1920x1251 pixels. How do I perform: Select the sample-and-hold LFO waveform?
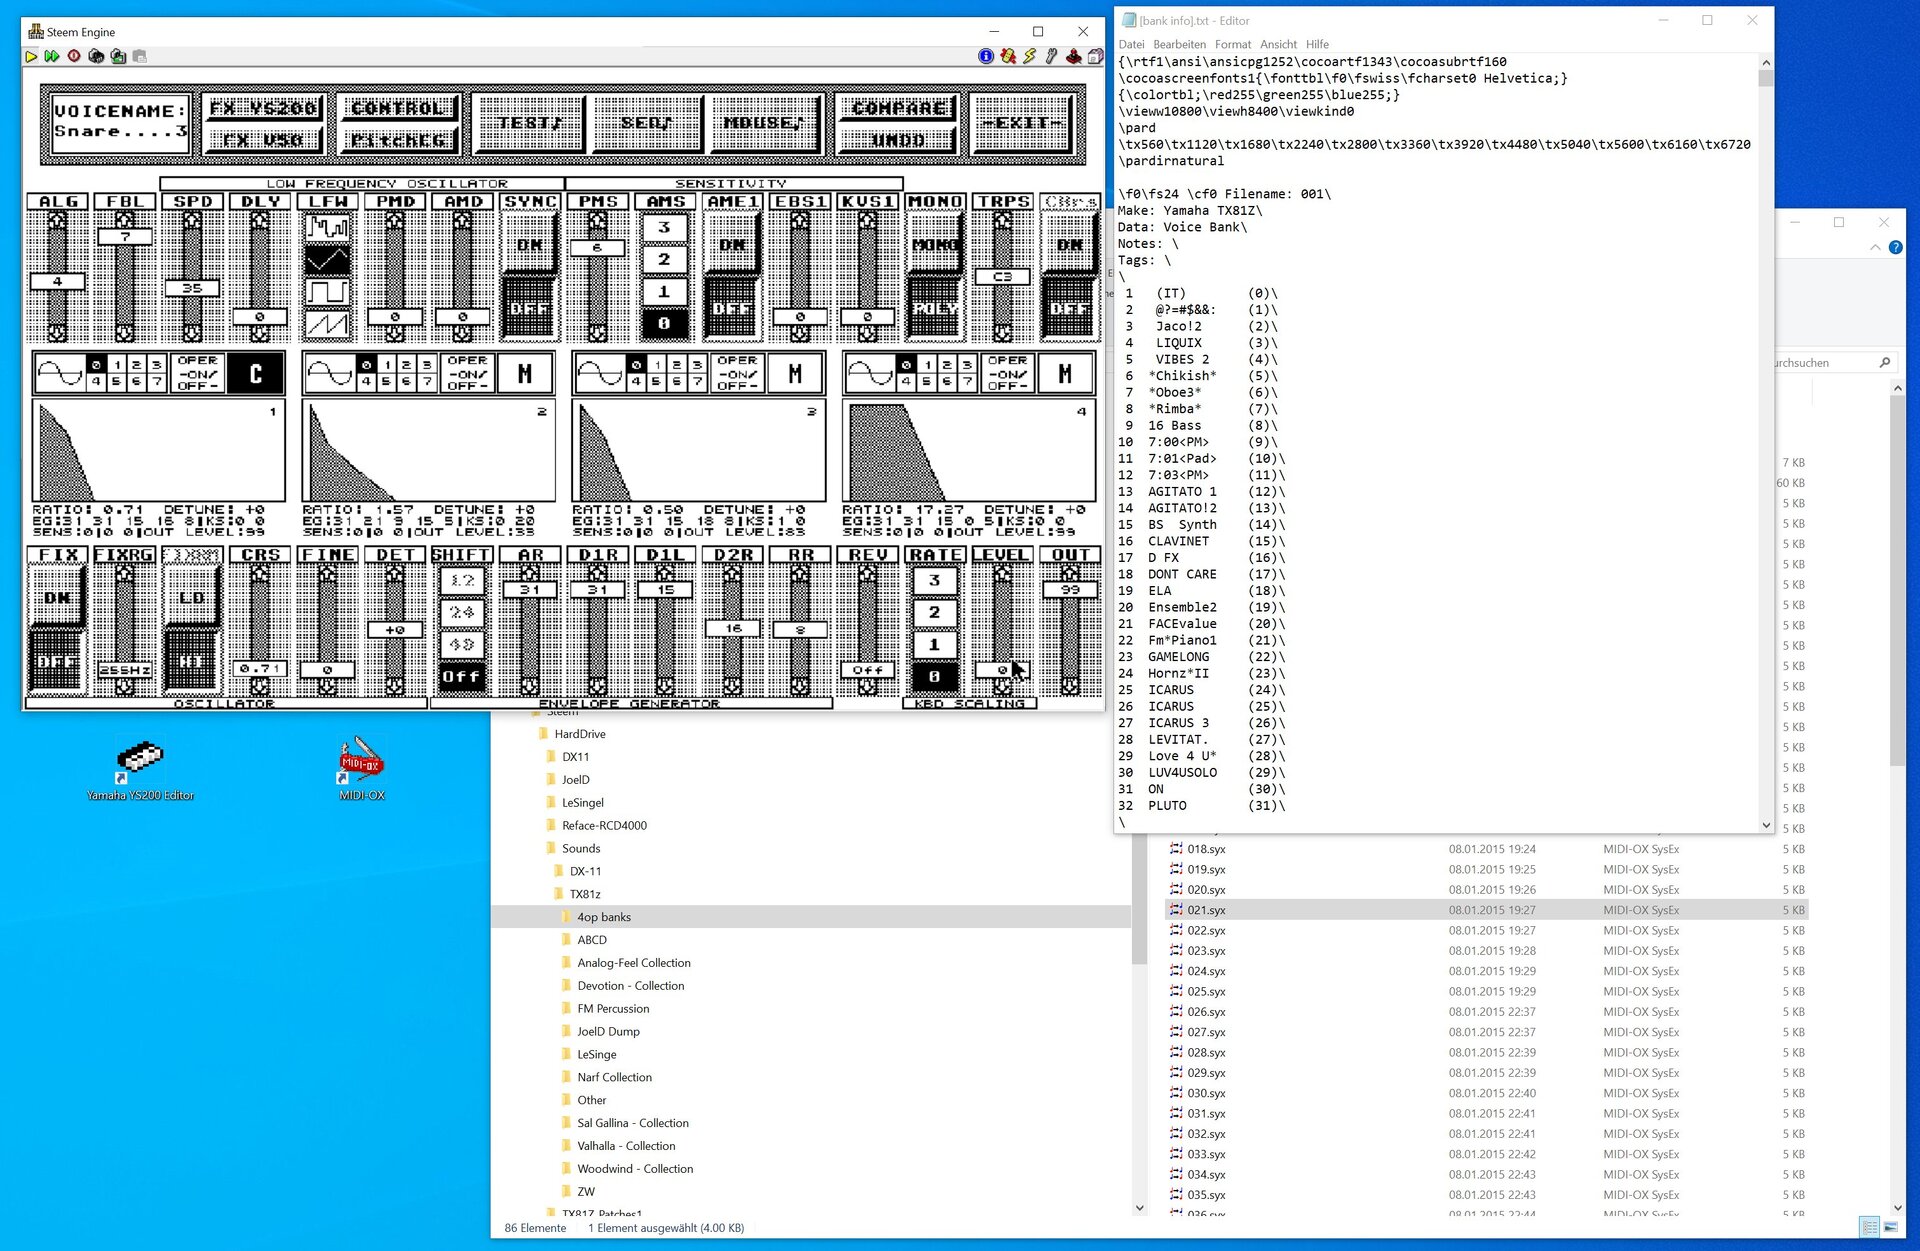(x=328, y=229)
